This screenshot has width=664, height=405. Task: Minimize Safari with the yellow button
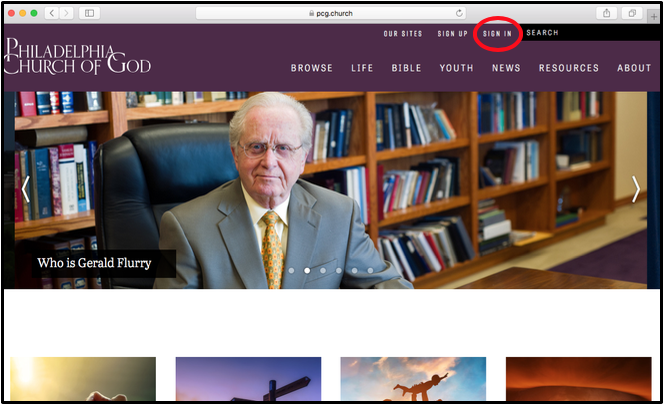tap(22, 13)
